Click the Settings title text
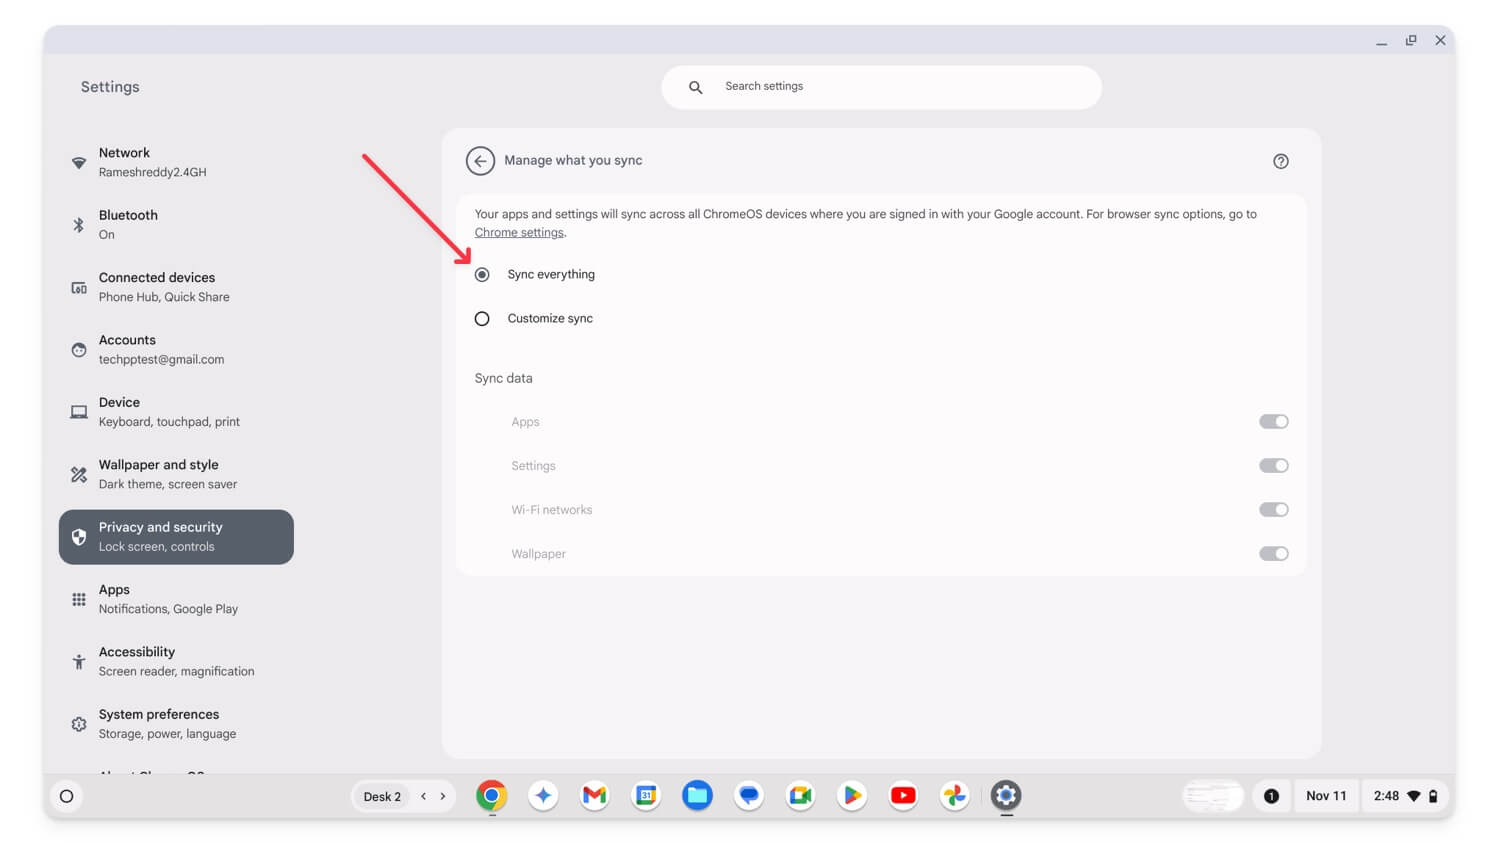 110,87
